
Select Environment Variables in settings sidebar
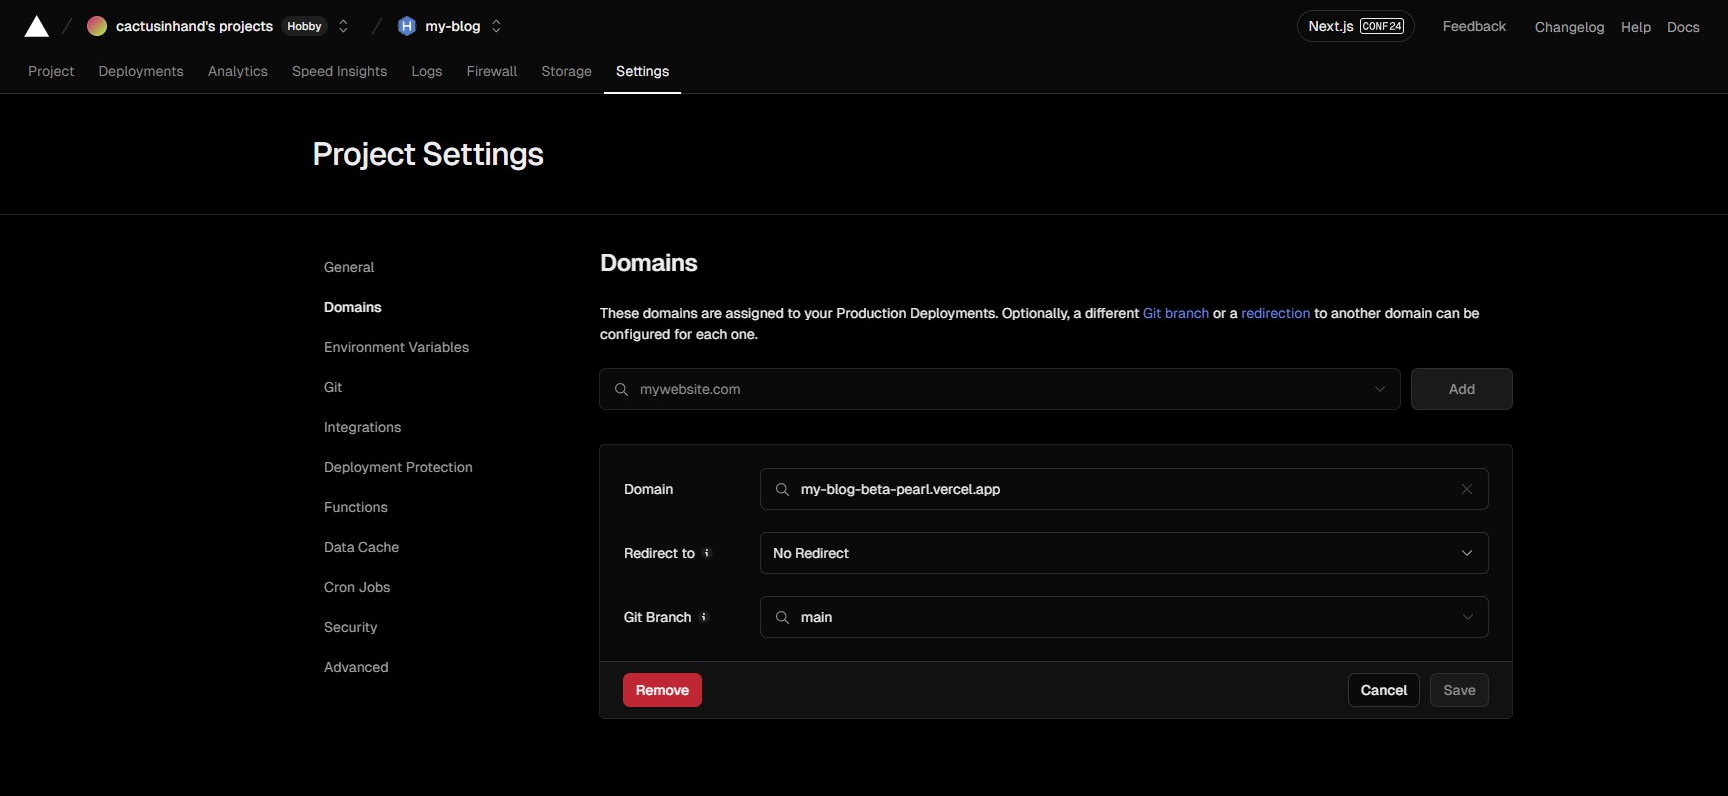coord(396,347)
